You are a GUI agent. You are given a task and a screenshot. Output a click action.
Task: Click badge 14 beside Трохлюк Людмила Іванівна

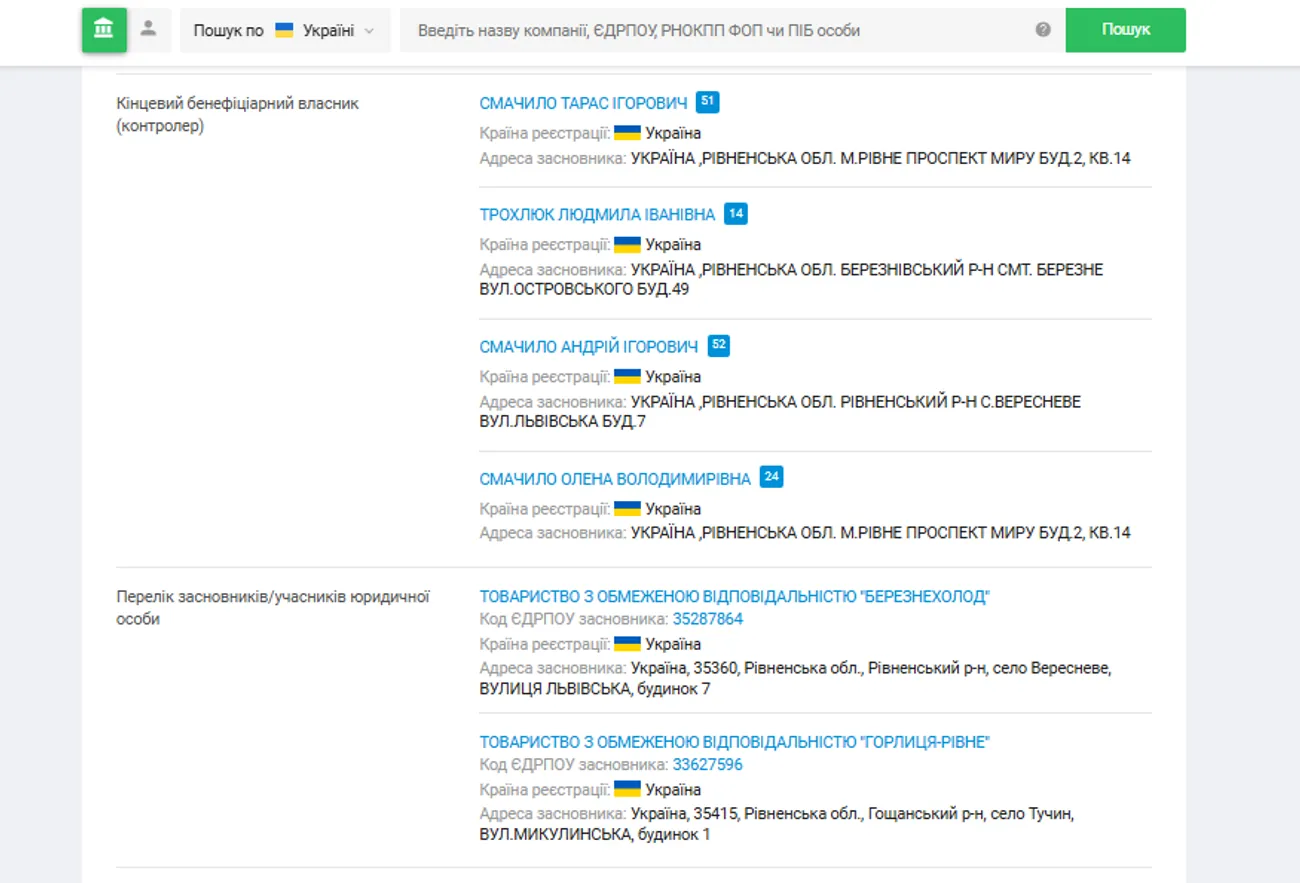736,214
